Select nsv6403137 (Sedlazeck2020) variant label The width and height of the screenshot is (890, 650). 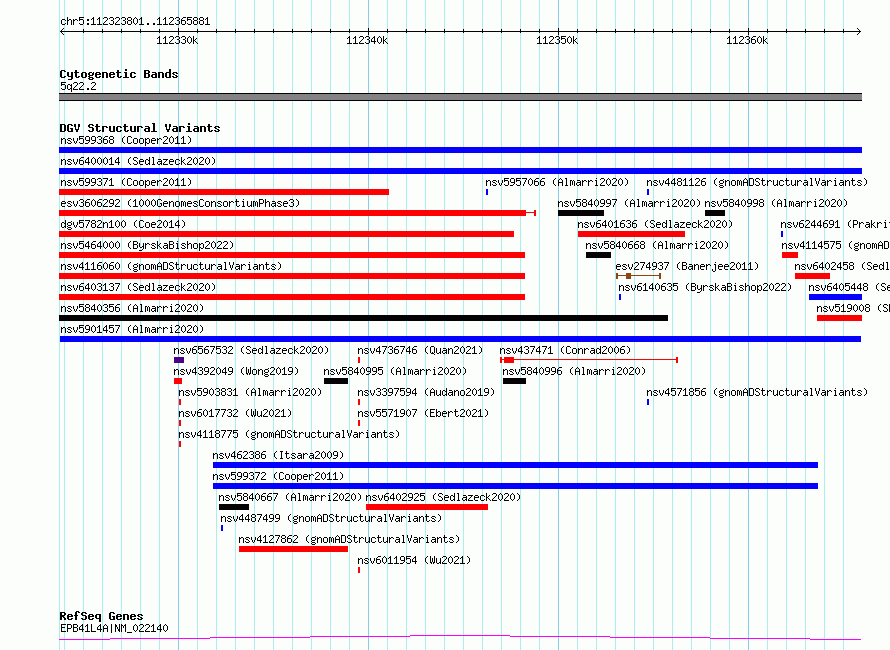(x=138, y=287)
